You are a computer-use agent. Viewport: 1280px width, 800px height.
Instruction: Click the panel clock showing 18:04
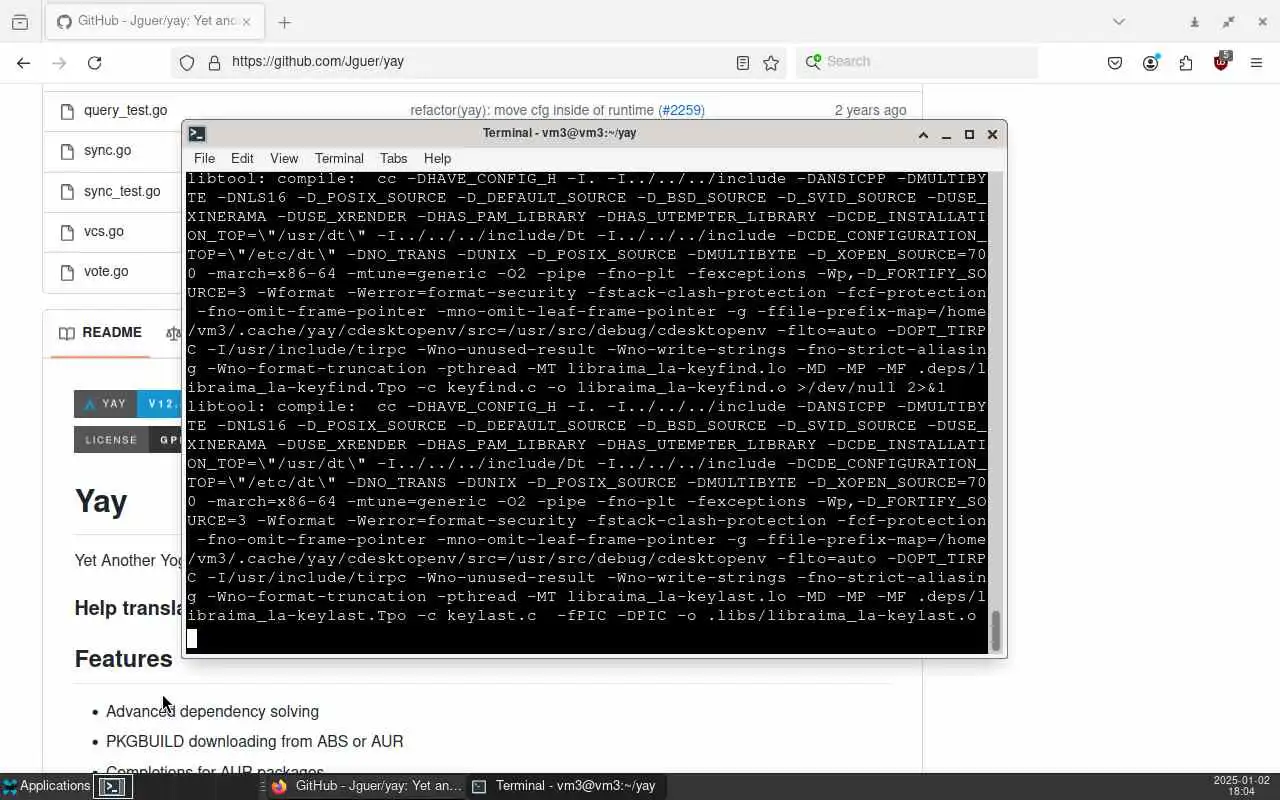1241,786
